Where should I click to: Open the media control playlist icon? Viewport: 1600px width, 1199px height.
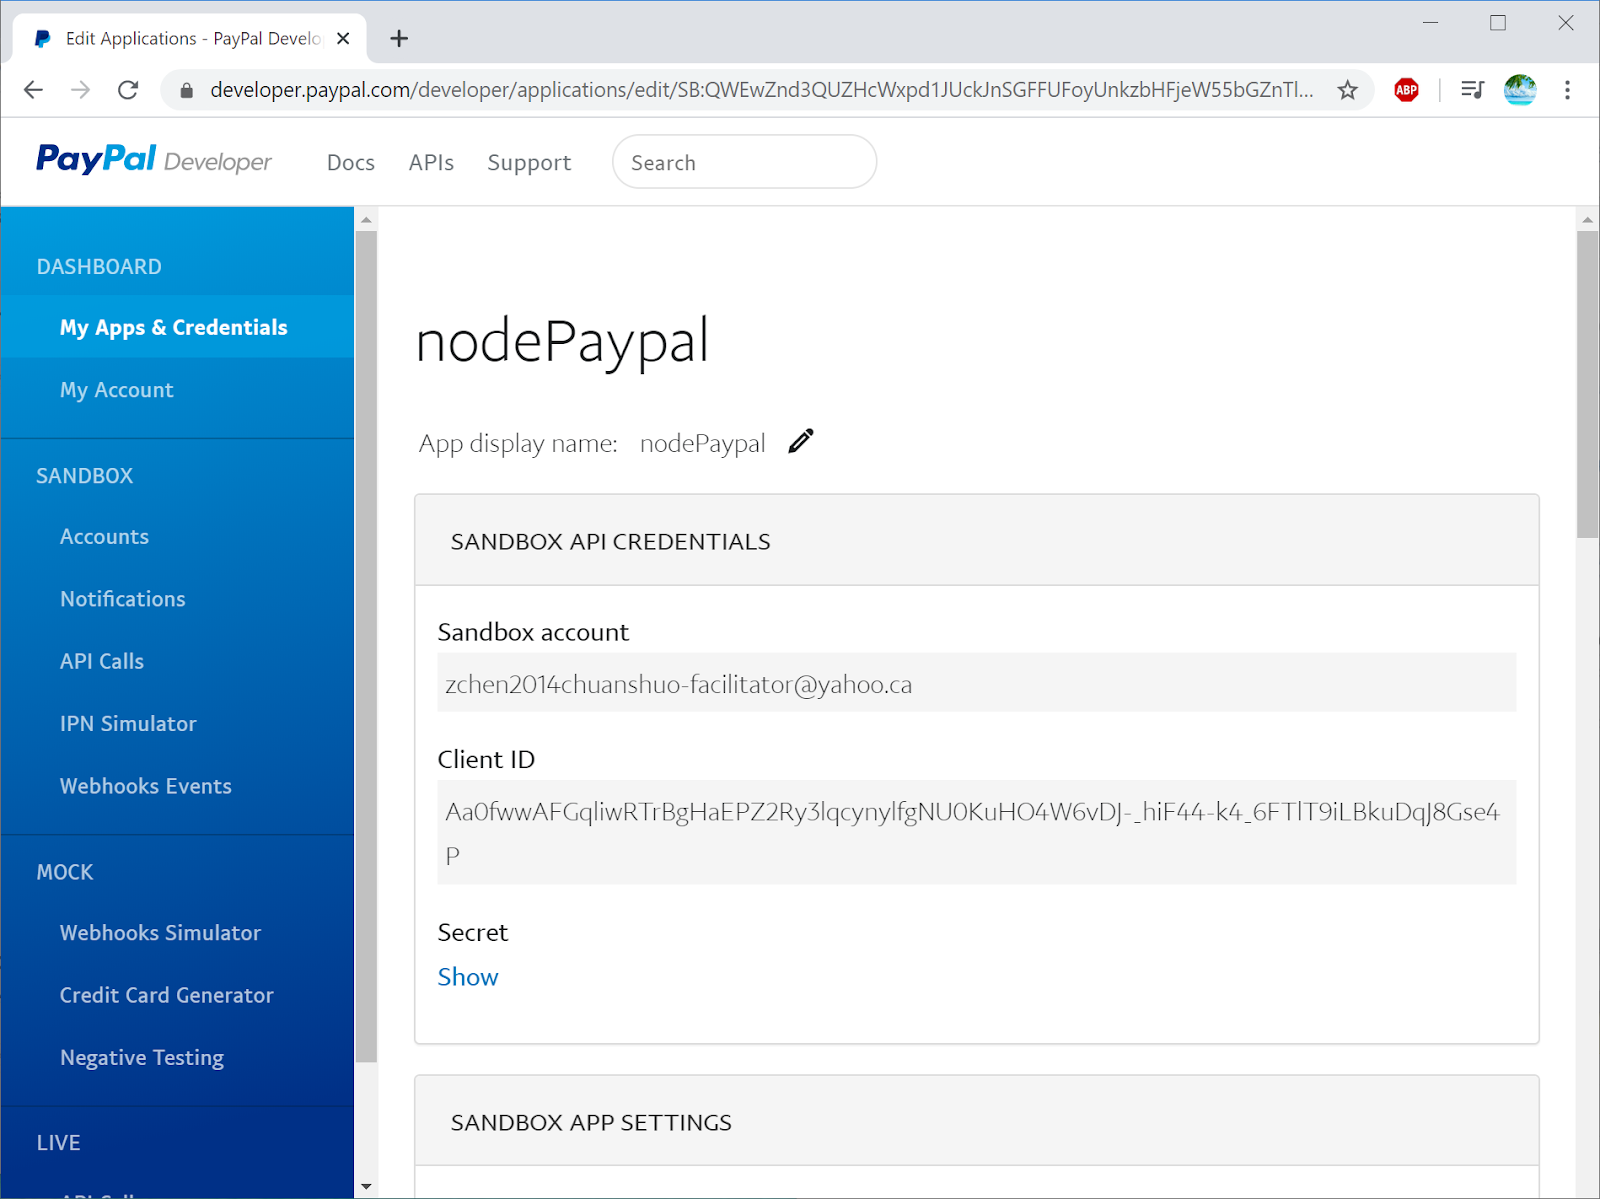click(1472, 90)
